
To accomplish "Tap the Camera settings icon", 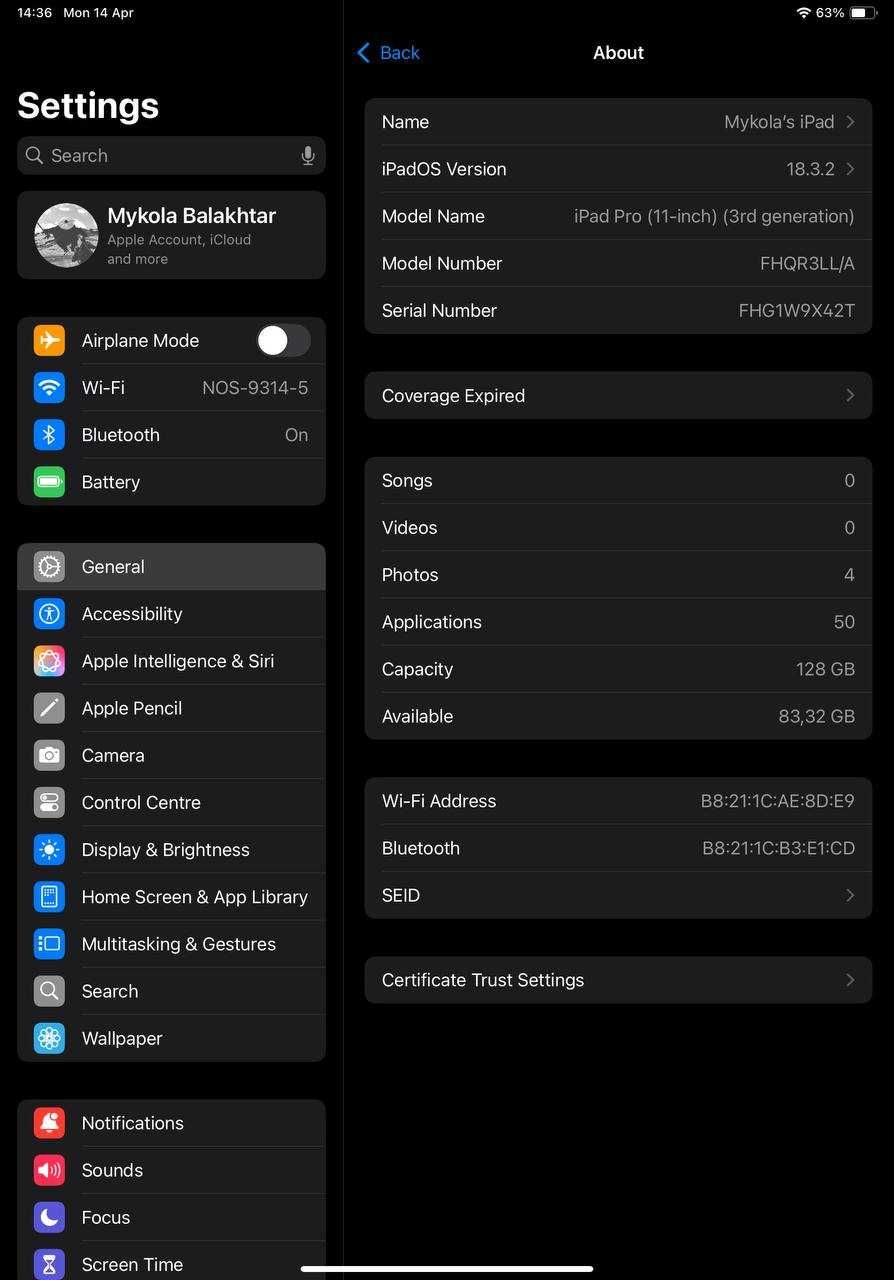I will tap(49, 755).
